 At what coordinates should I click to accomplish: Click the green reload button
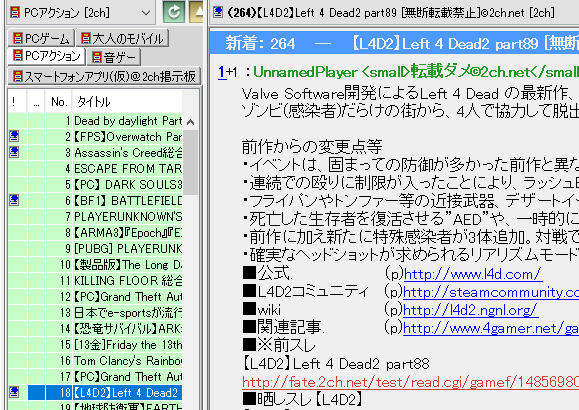[x=174, y=12]
